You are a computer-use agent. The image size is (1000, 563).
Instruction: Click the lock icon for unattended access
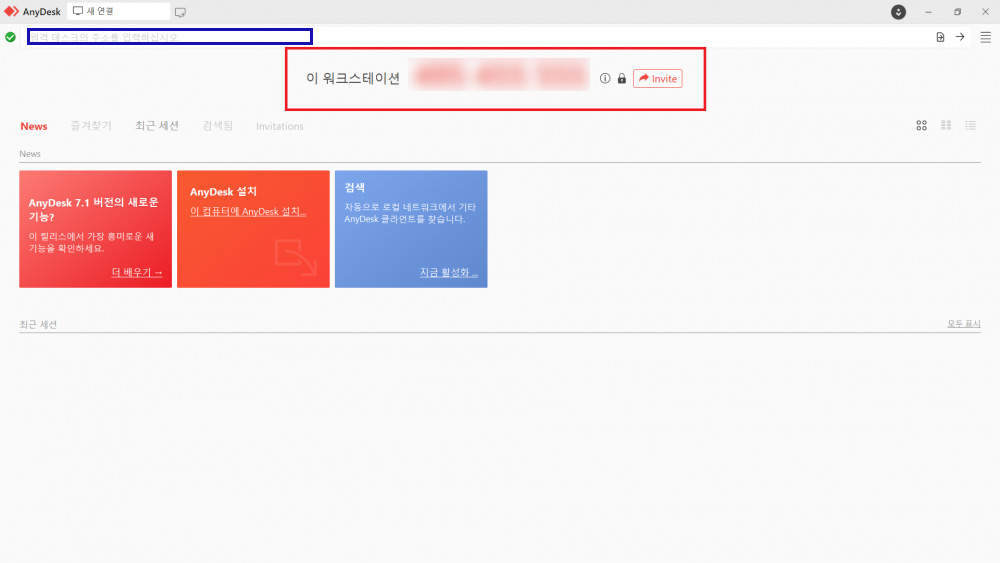click(621, 78)
